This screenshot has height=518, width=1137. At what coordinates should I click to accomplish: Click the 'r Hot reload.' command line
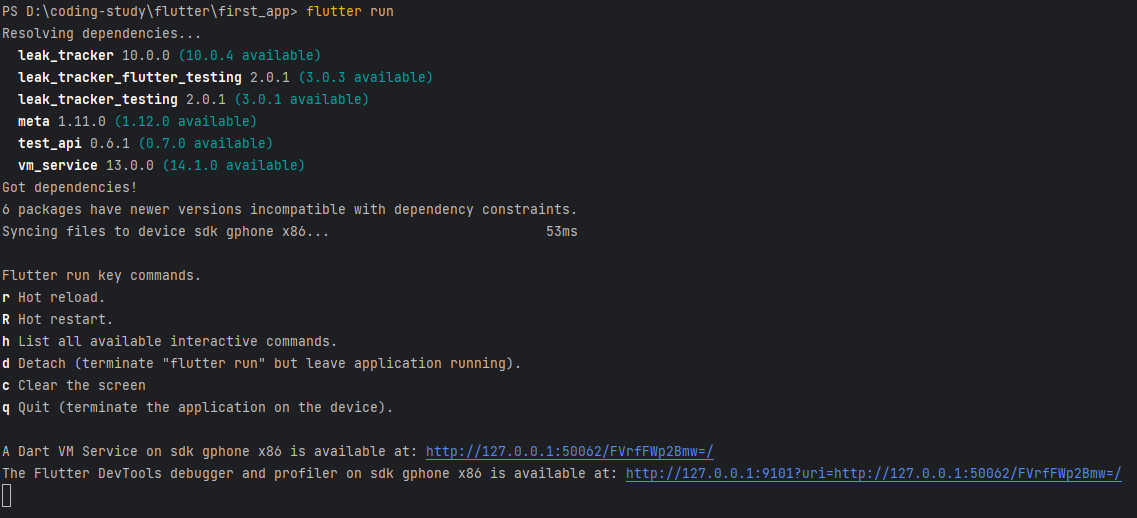tap(54, 297)
